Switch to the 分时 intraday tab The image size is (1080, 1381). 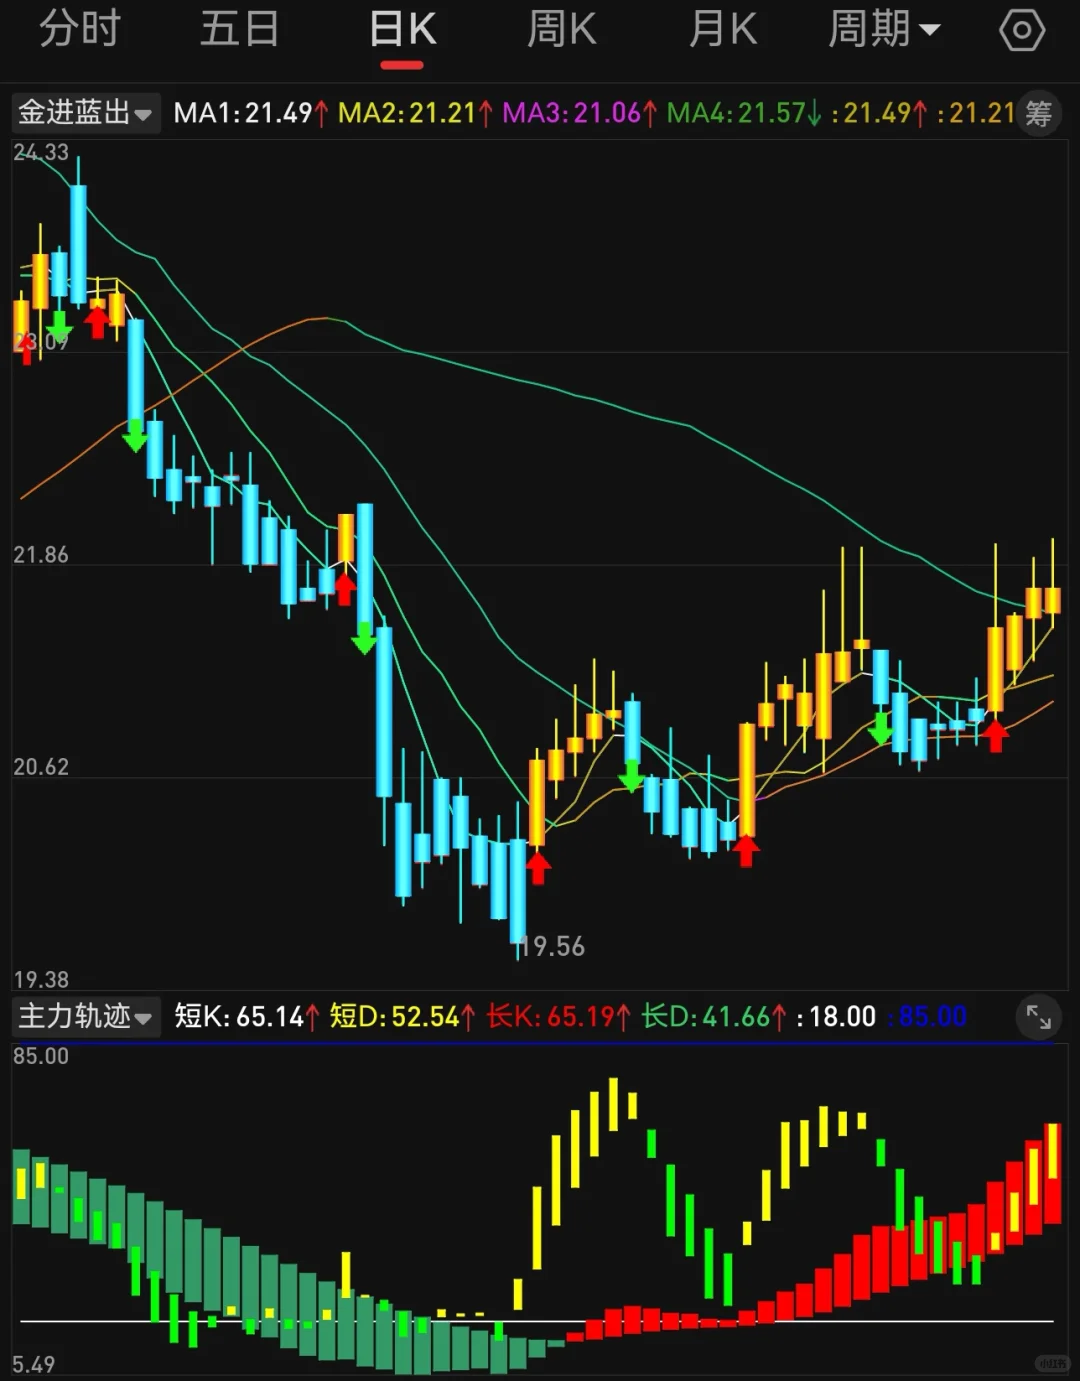point(80,29)
